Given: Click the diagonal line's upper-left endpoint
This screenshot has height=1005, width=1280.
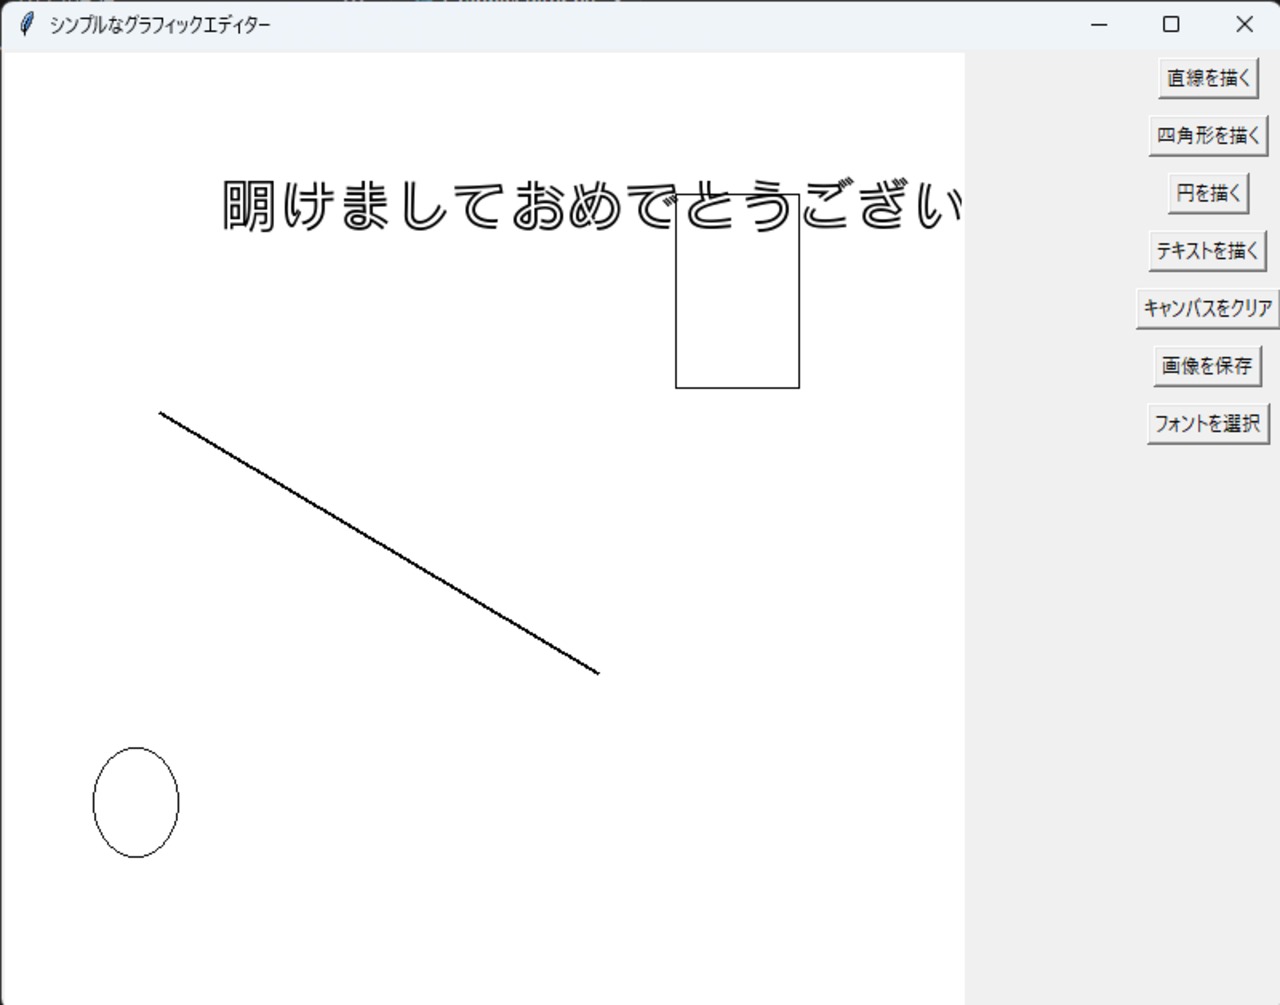Looking at the screenshot, I should pos(161,413).
